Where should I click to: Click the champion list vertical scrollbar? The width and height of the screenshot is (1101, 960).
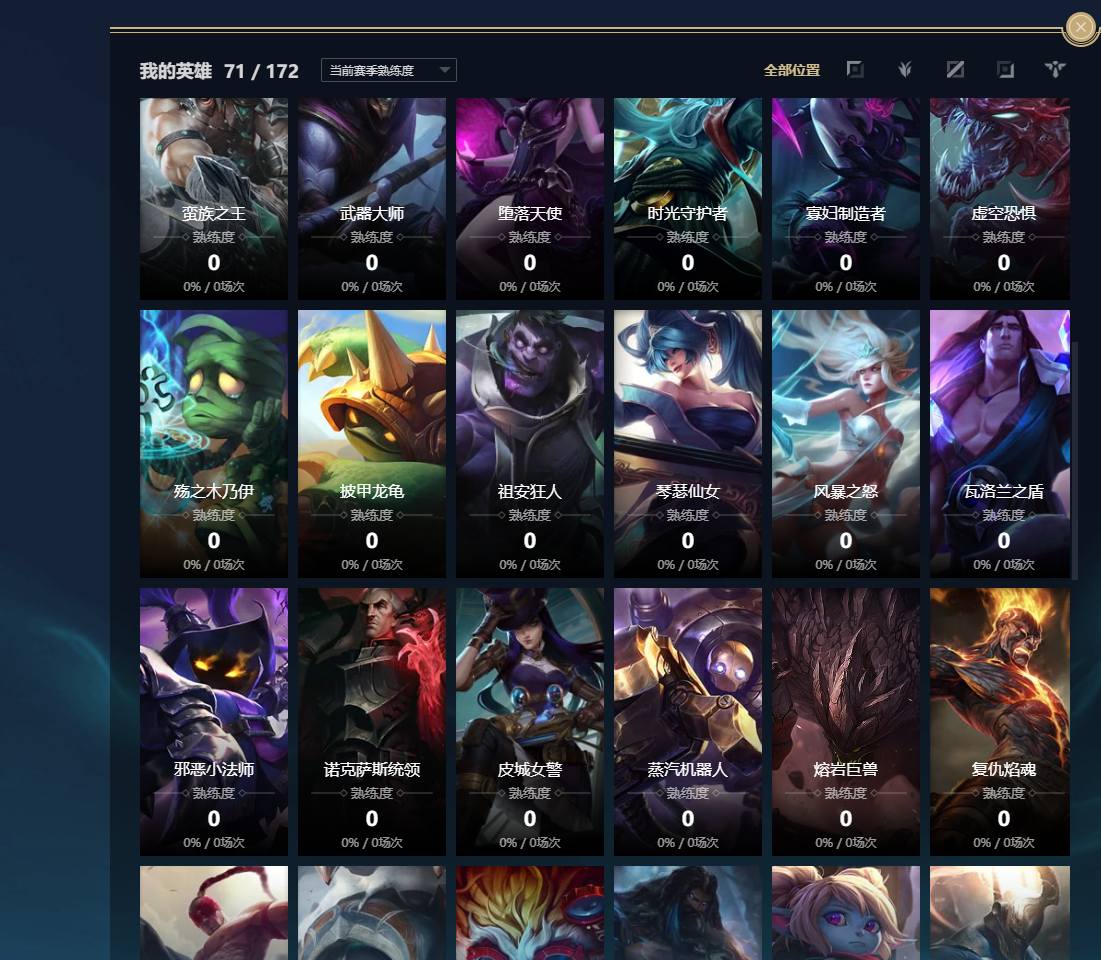point(1074,461)
